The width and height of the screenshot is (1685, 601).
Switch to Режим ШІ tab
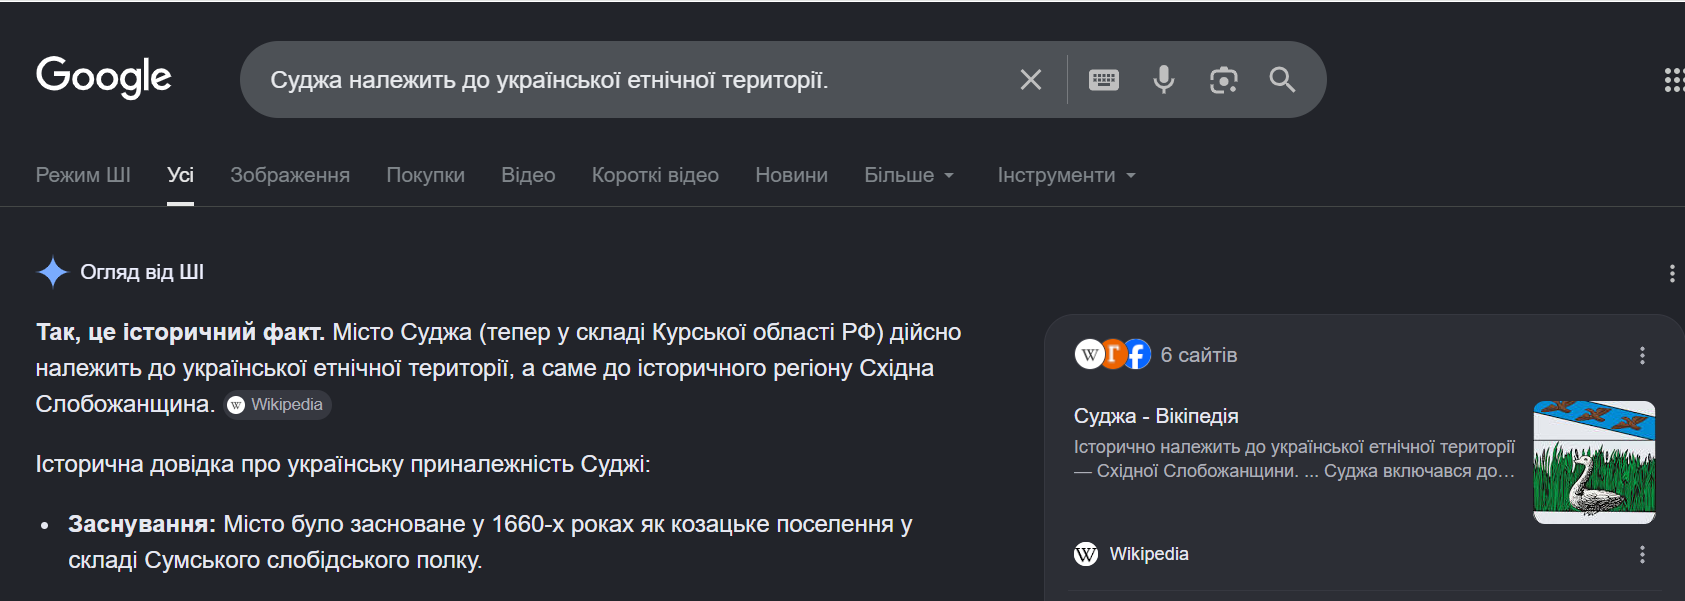[83, 175]
